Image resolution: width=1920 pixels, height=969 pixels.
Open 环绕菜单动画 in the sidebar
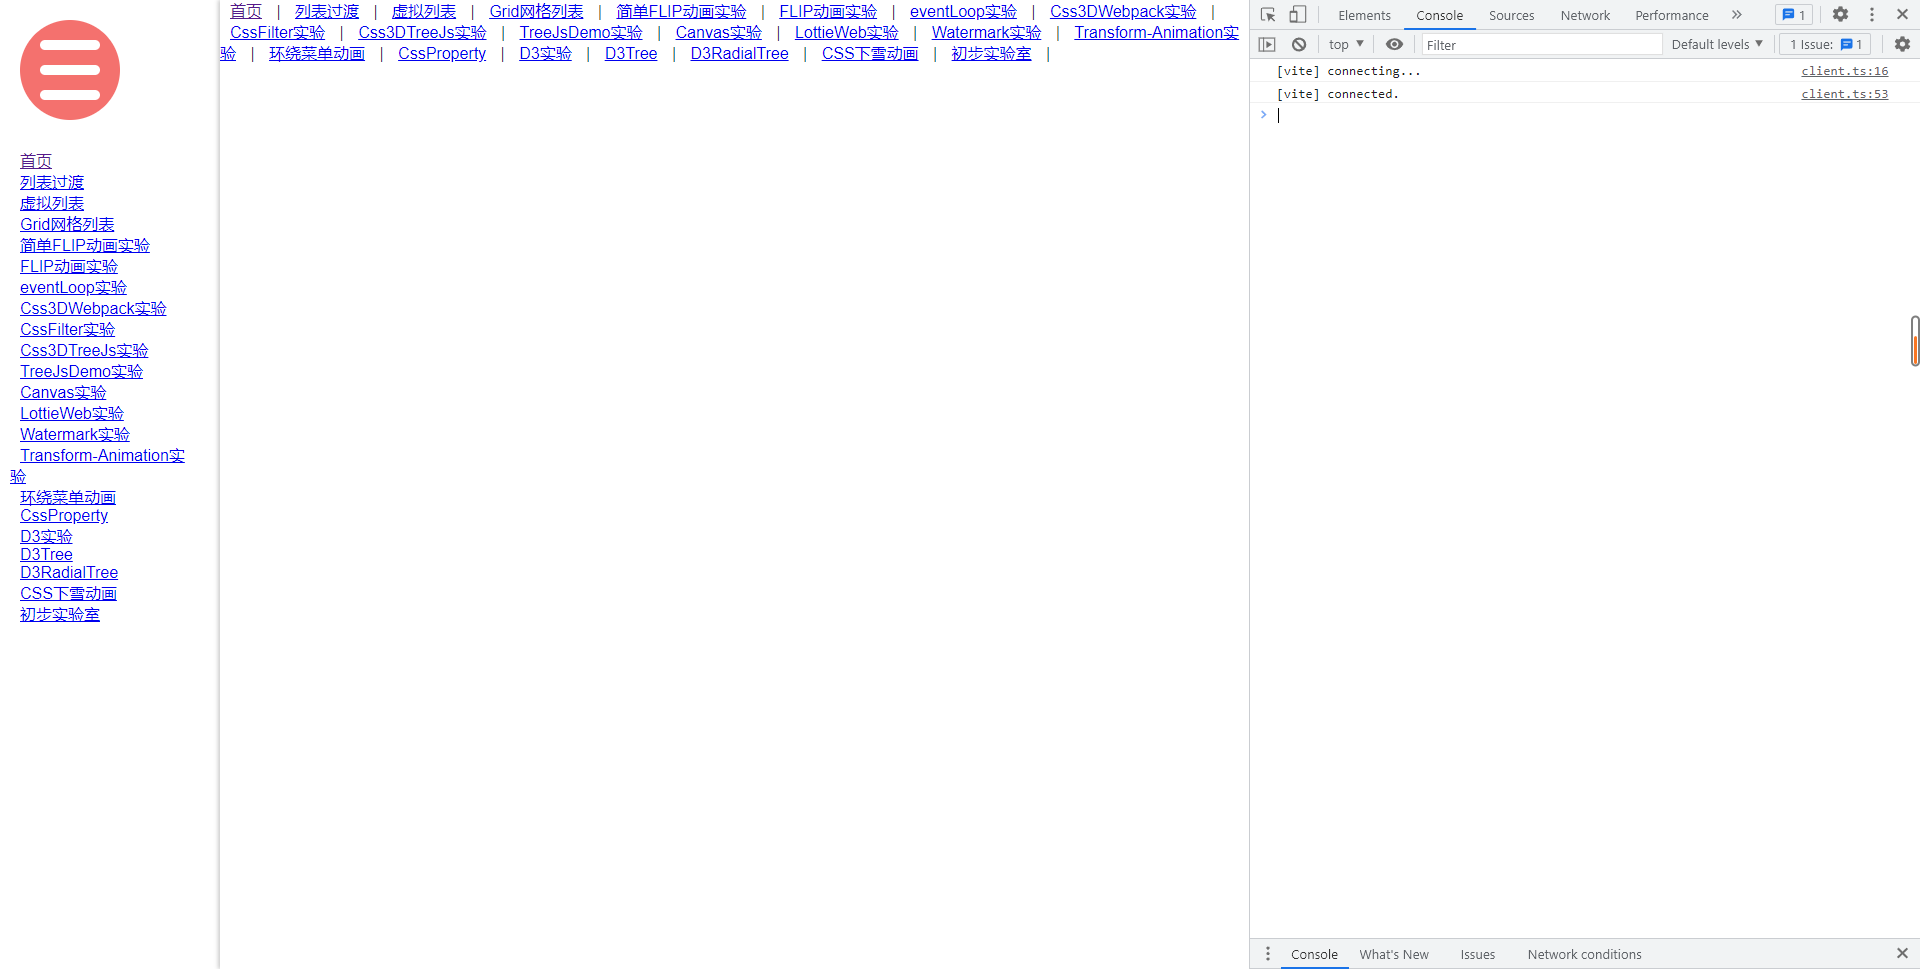pyautogui.click(x=68, y=497)
